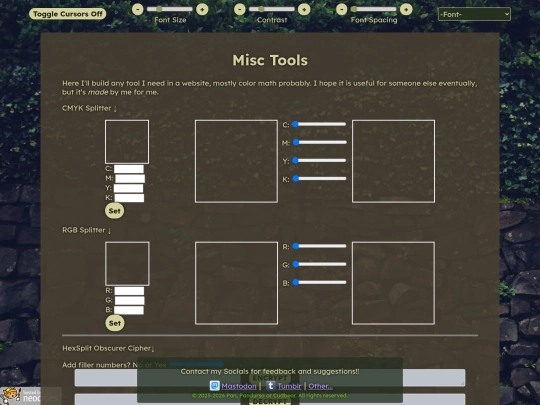Click the CMYK input color preview box
540x405 pixels.
click(x=127, y=142)
